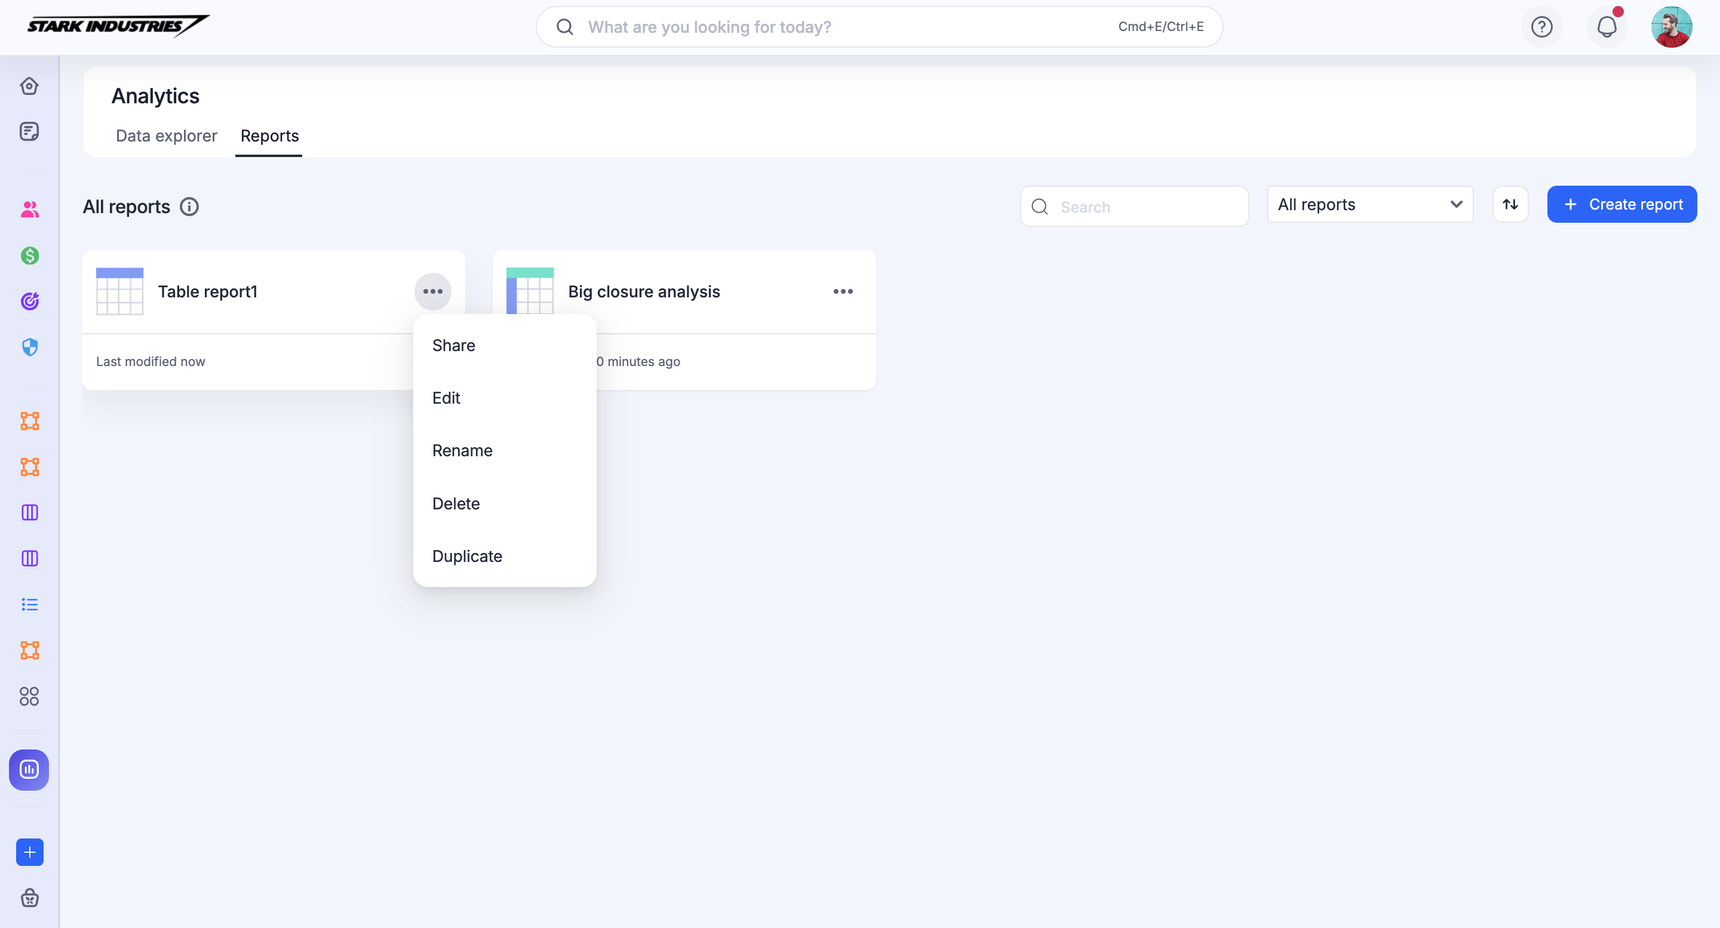The width and height of the screenshot is (1720, 928).
Task: Open the help question mark icon
Action: [x=1541, y=27]
